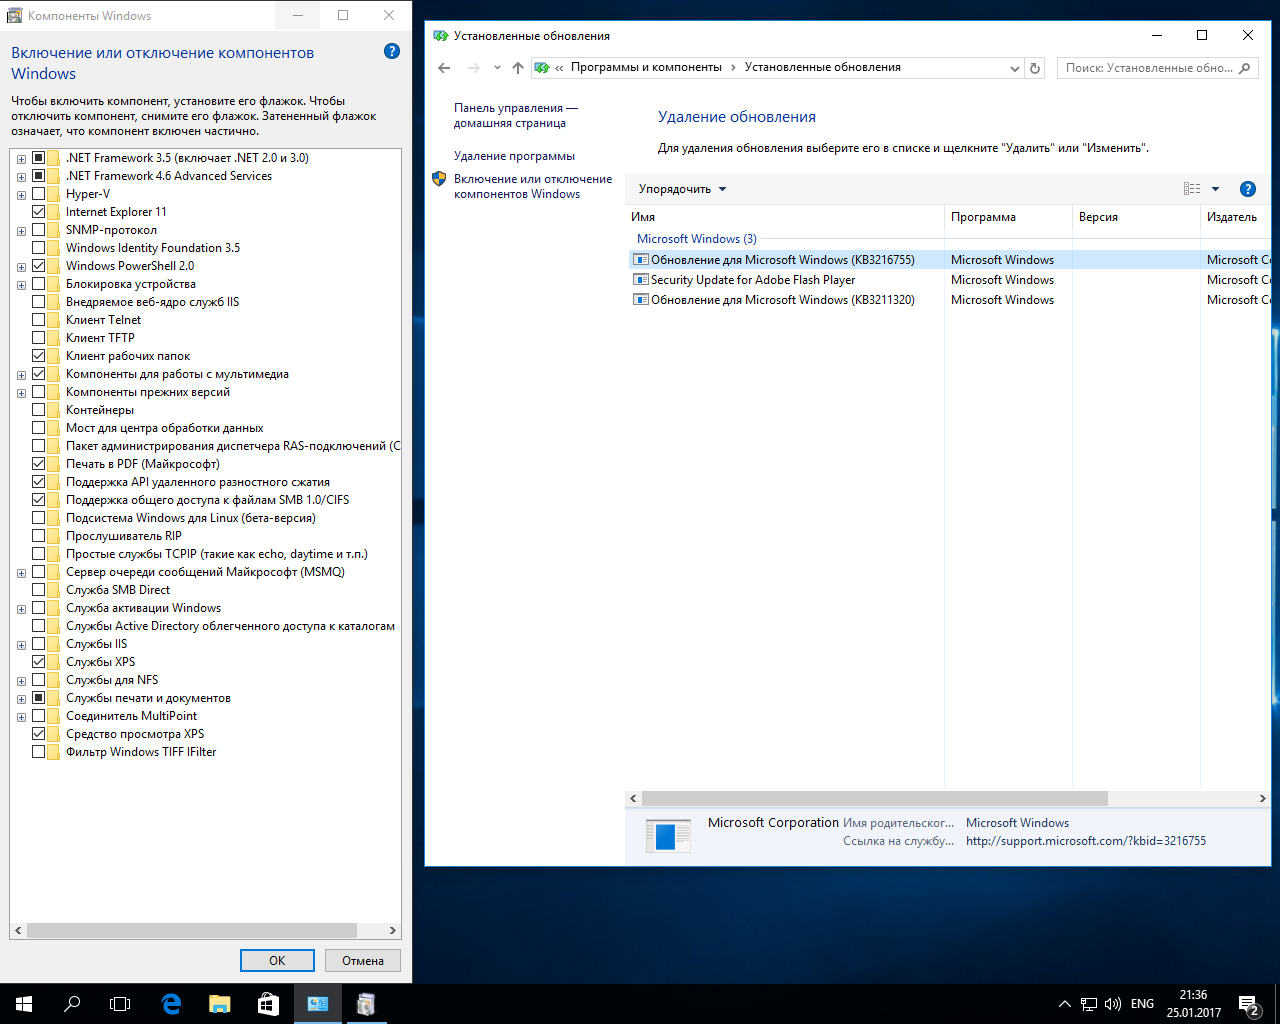
Task: Open taskbar search magnifier
Action: (x=72, y=1004)
